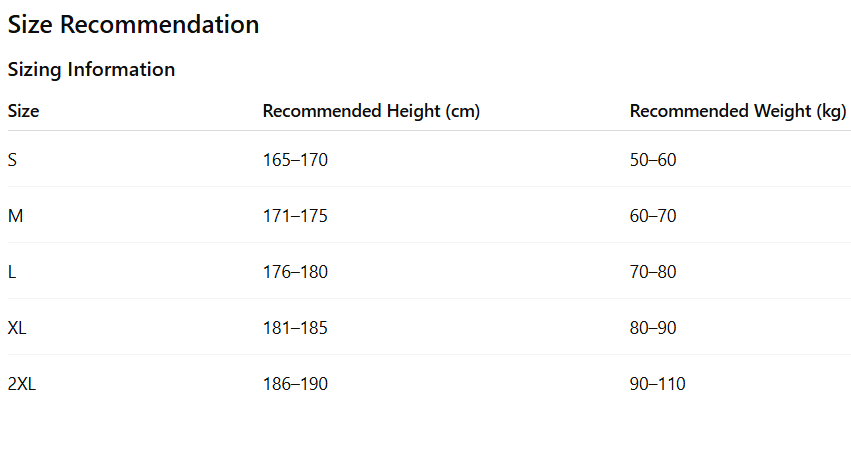This screenshot has height=452, width=851.
Task: Select the Size column header
Action: [x=24, y=111]
